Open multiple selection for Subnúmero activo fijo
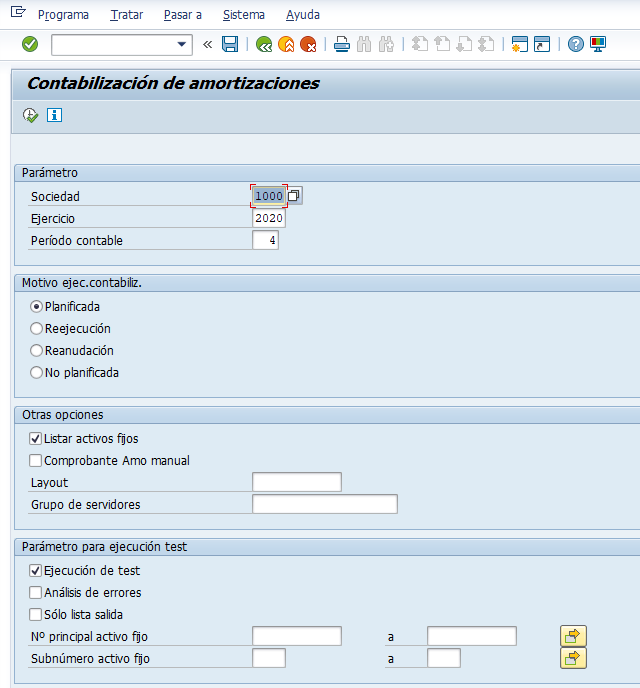This screenshot has width=640, height=688. tap(573, 658)
